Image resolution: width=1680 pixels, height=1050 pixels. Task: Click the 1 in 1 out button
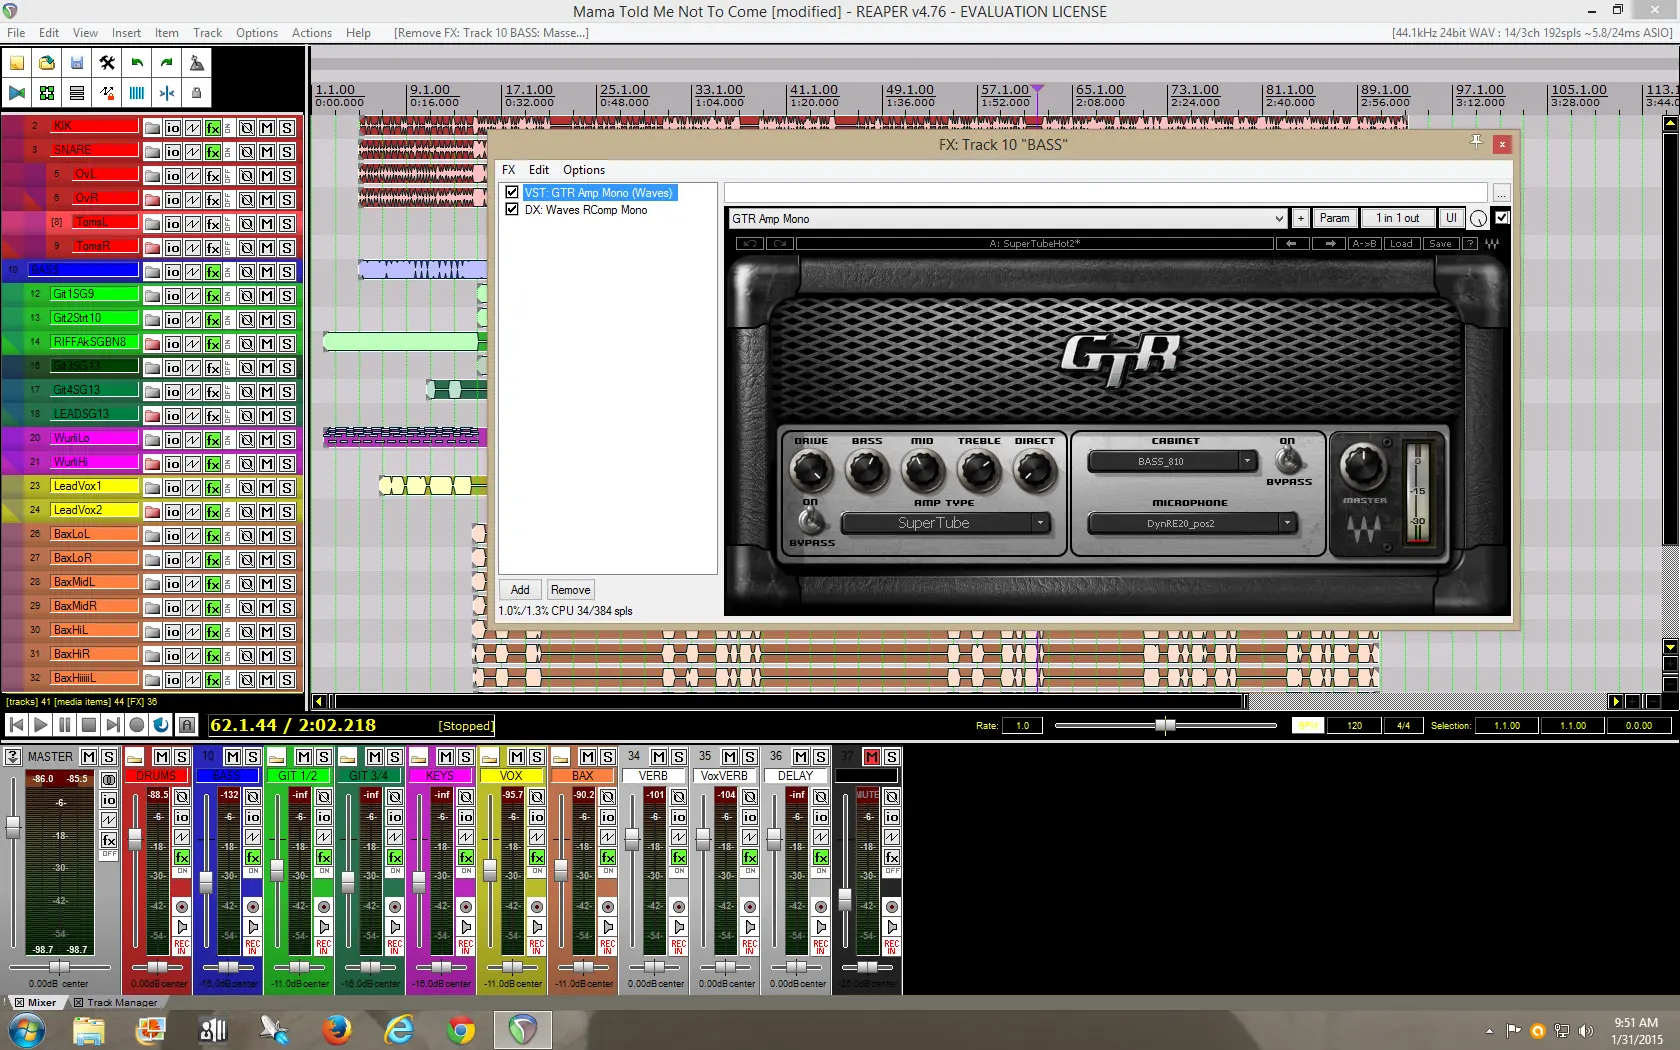click(x=1397, y=218)
